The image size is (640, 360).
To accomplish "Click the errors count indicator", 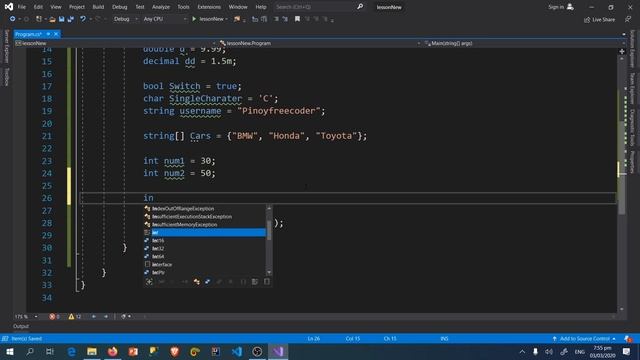I will click(54, 317).
